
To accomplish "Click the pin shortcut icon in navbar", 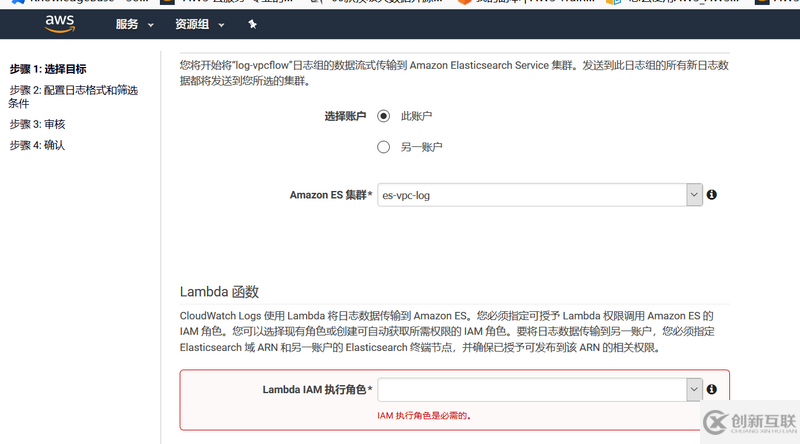I will [x=252, y=24].
